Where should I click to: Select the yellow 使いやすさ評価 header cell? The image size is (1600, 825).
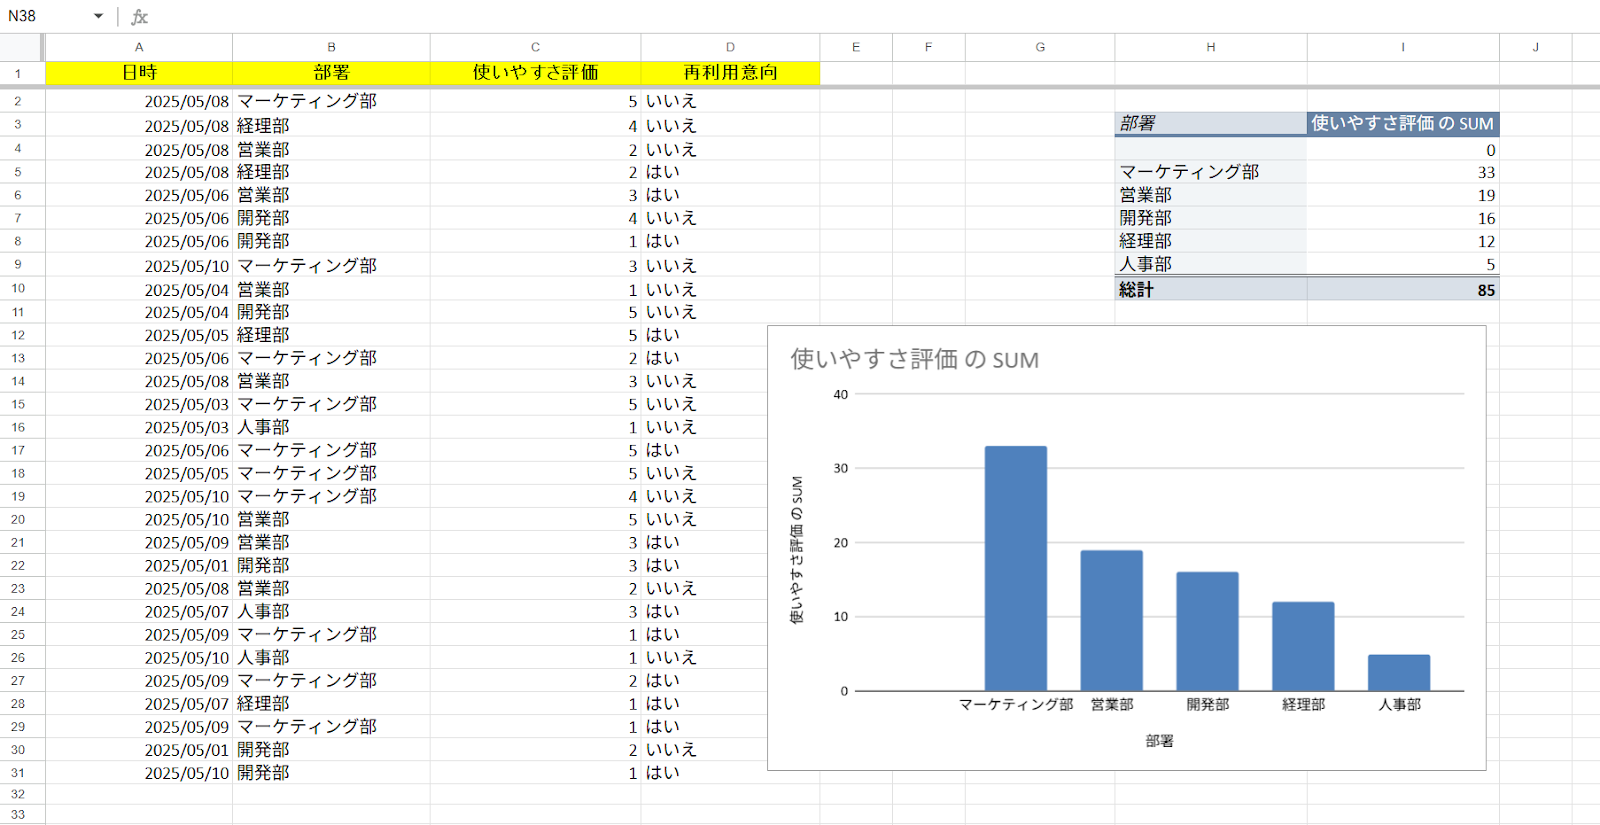tap(535, 73)
